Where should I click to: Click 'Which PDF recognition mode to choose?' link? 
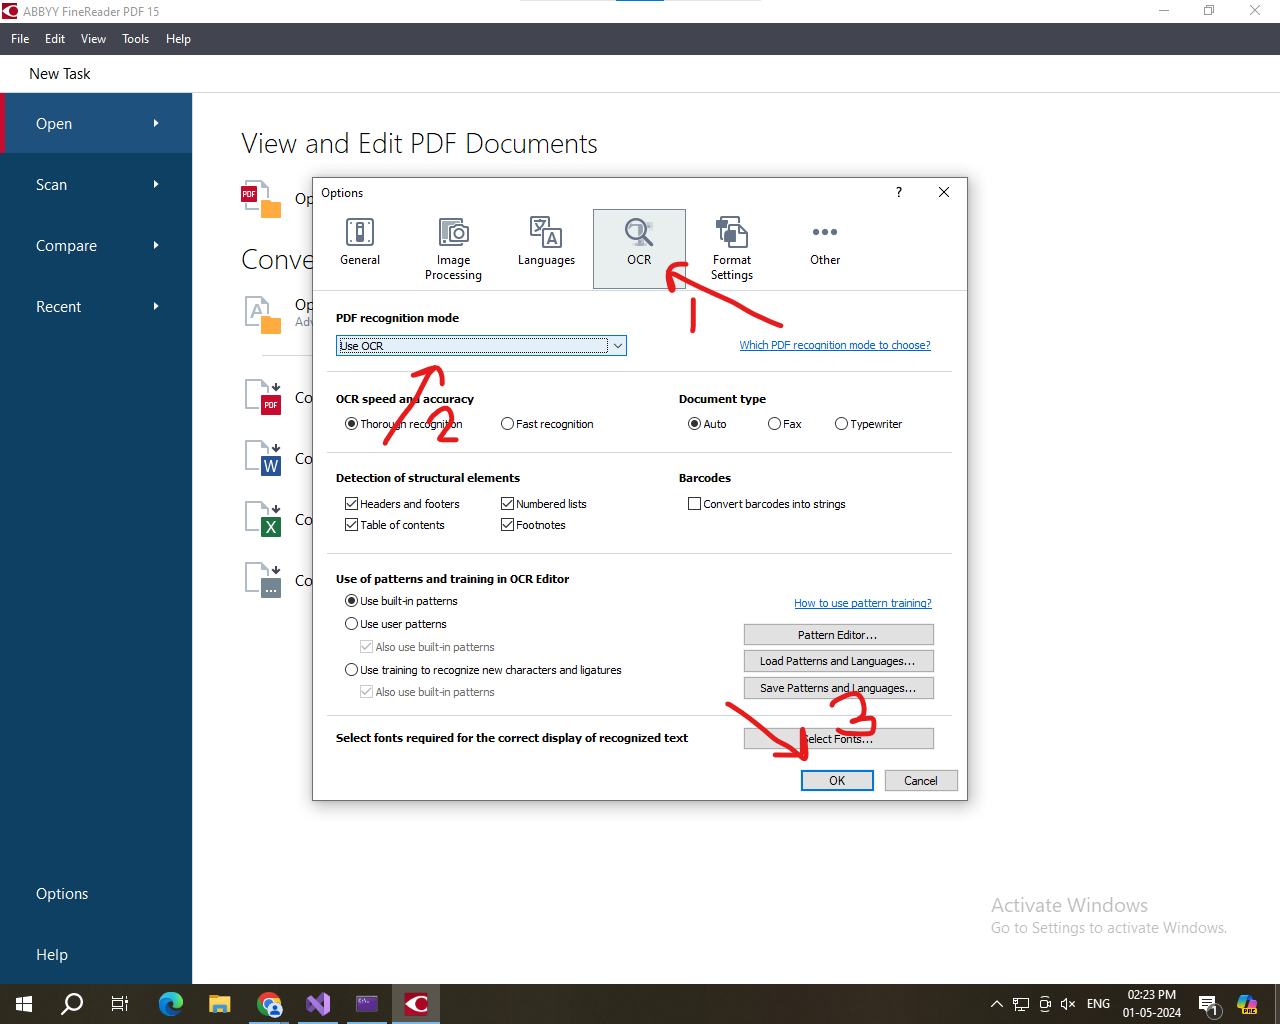(x=834, y=345)
